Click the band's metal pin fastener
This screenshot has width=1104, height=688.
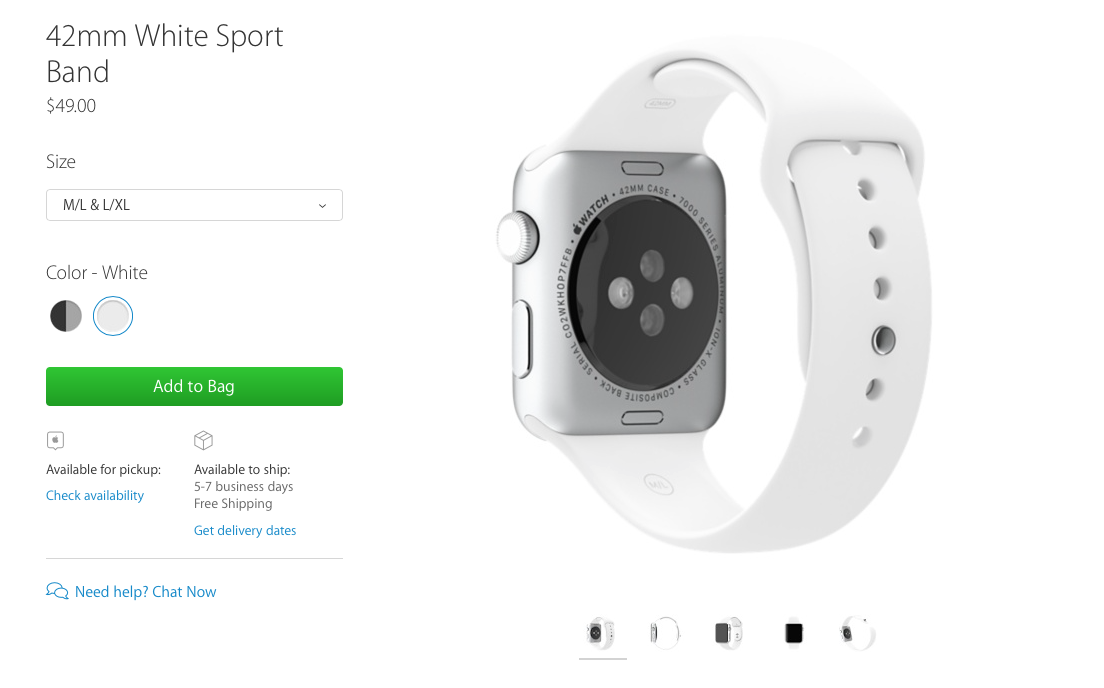pyautogui.click(x=883, y=340)
